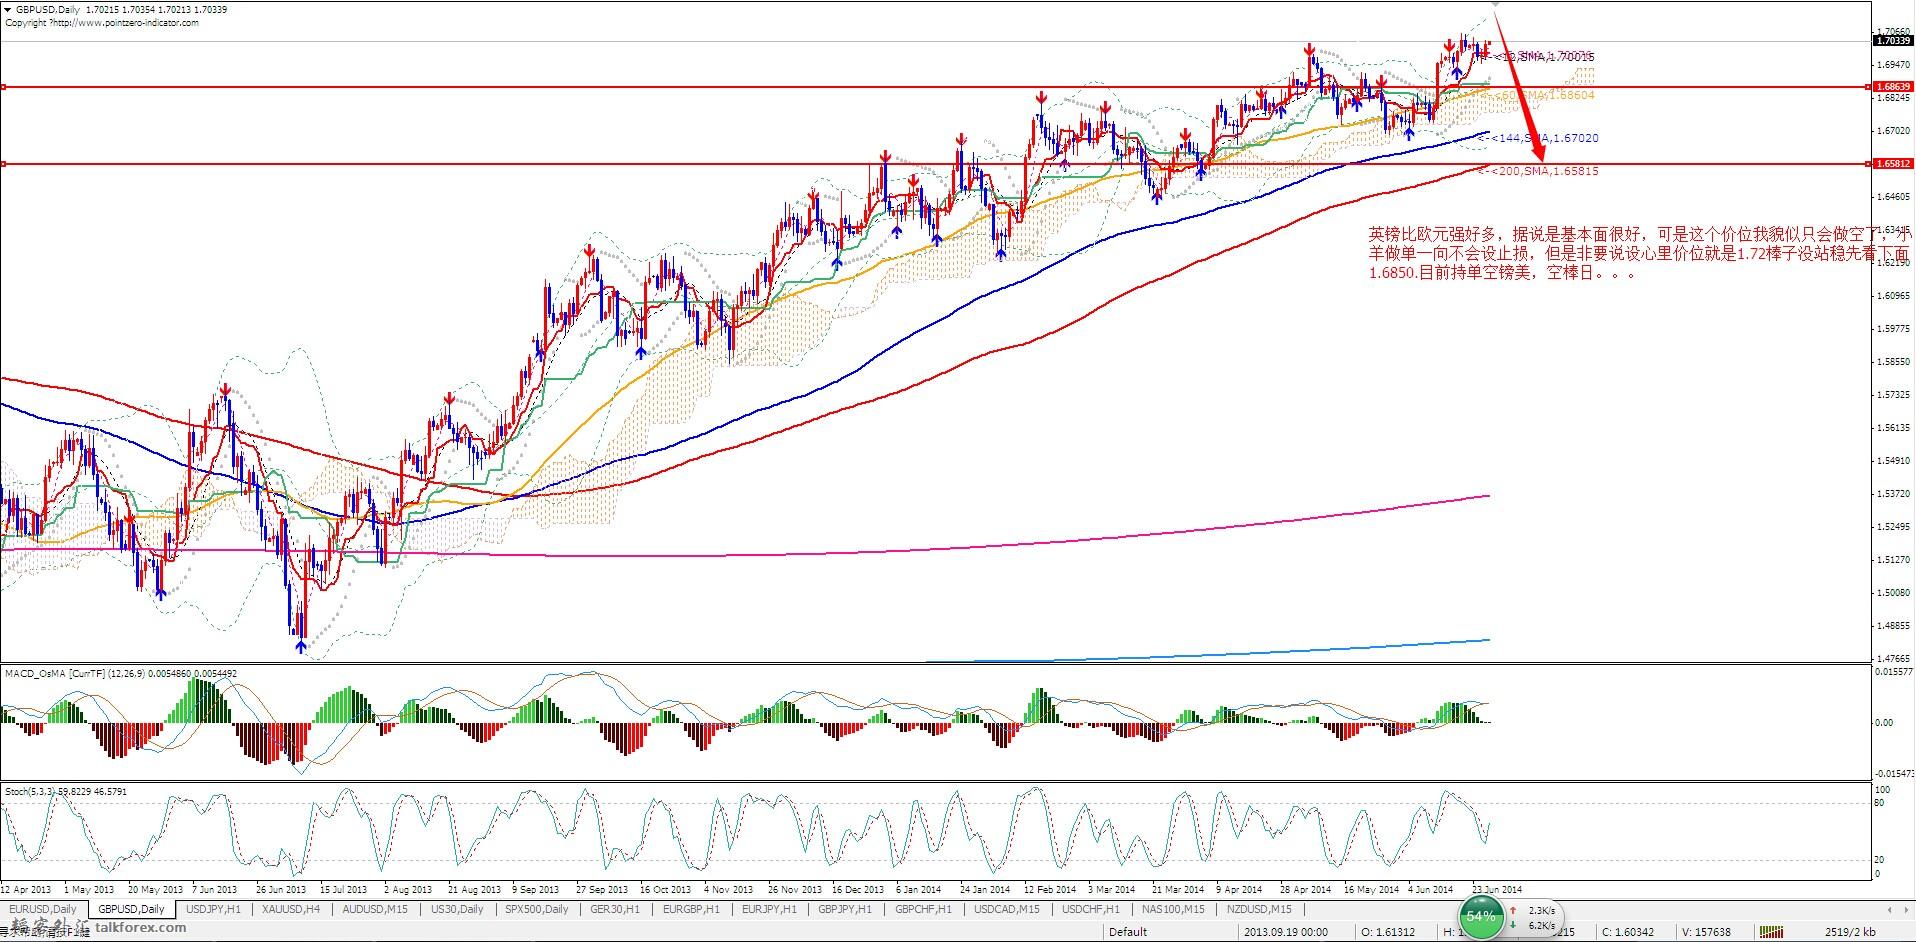Click the current price 1.70339 label
The width and height of the screenshot is (1916, 942).
click(x=1893, y=41)
